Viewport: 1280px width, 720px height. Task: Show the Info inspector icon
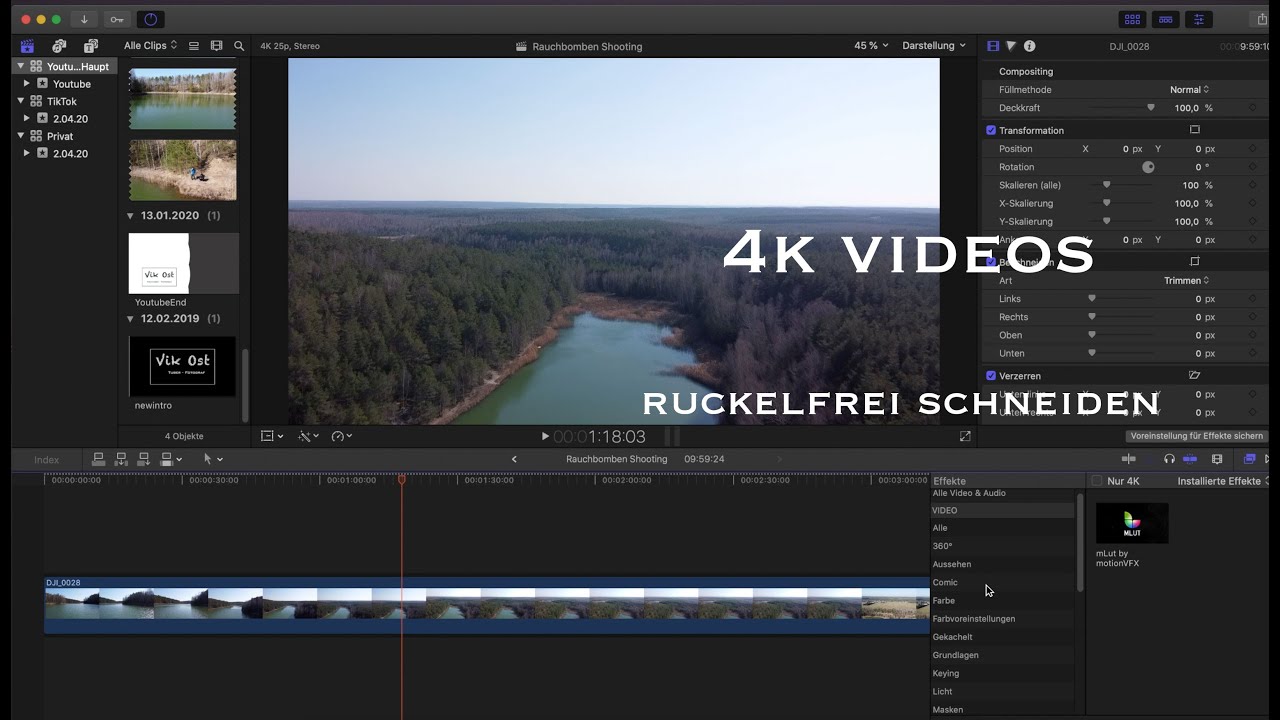1030,46
